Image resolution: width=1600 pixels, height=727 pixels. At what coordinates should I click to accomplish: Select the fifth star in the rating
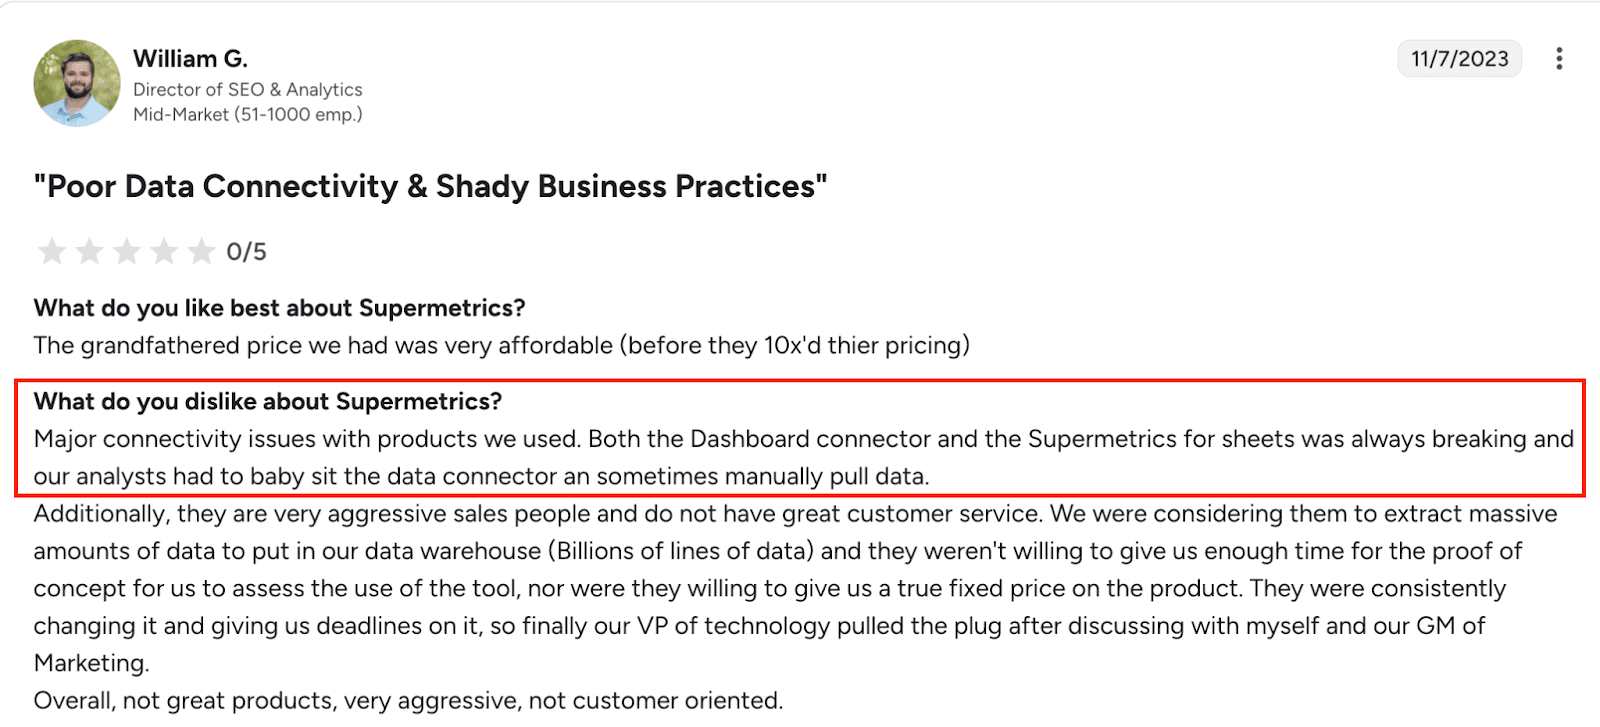tap(200, 251)
